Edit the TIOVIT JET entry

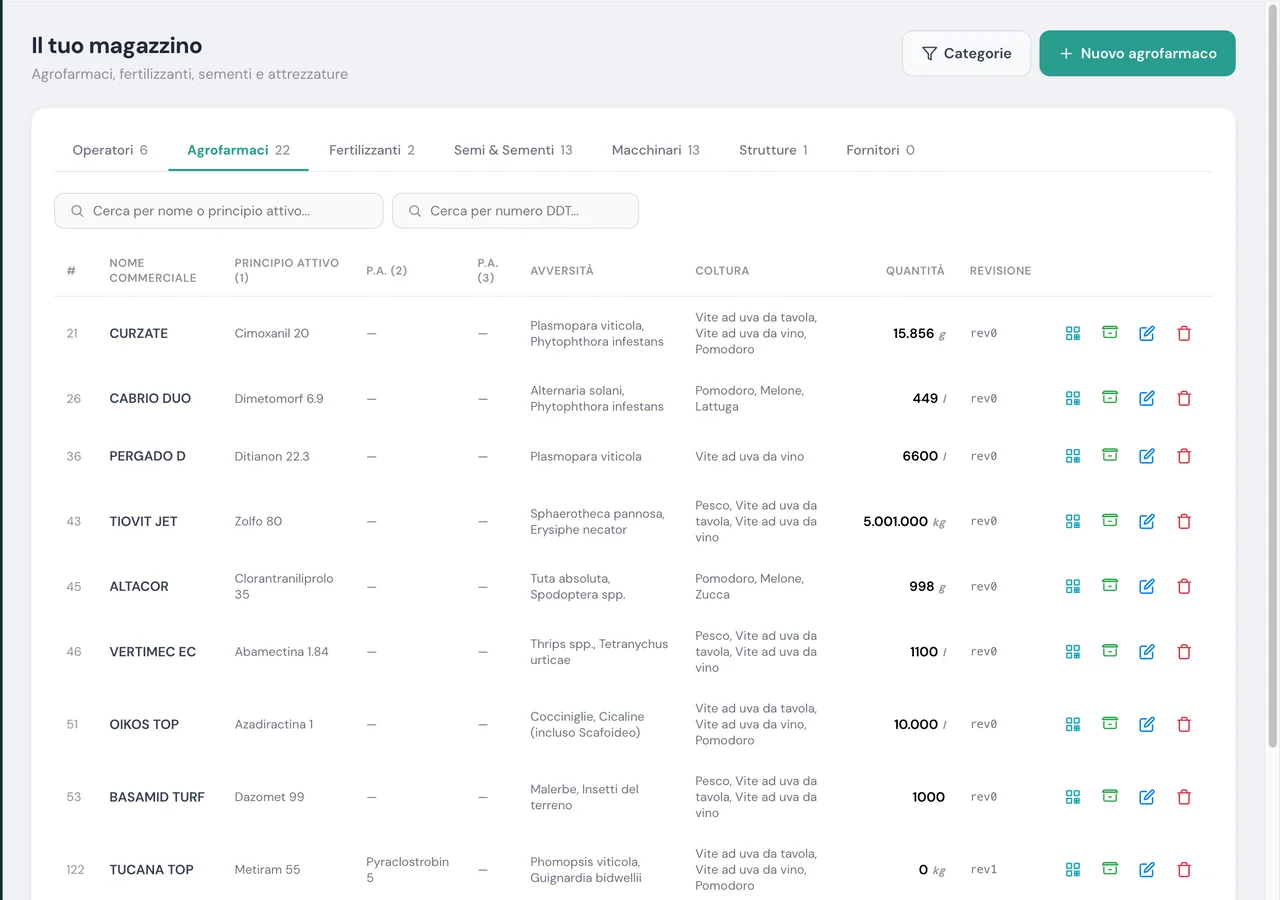click(x=1147, y=521)
